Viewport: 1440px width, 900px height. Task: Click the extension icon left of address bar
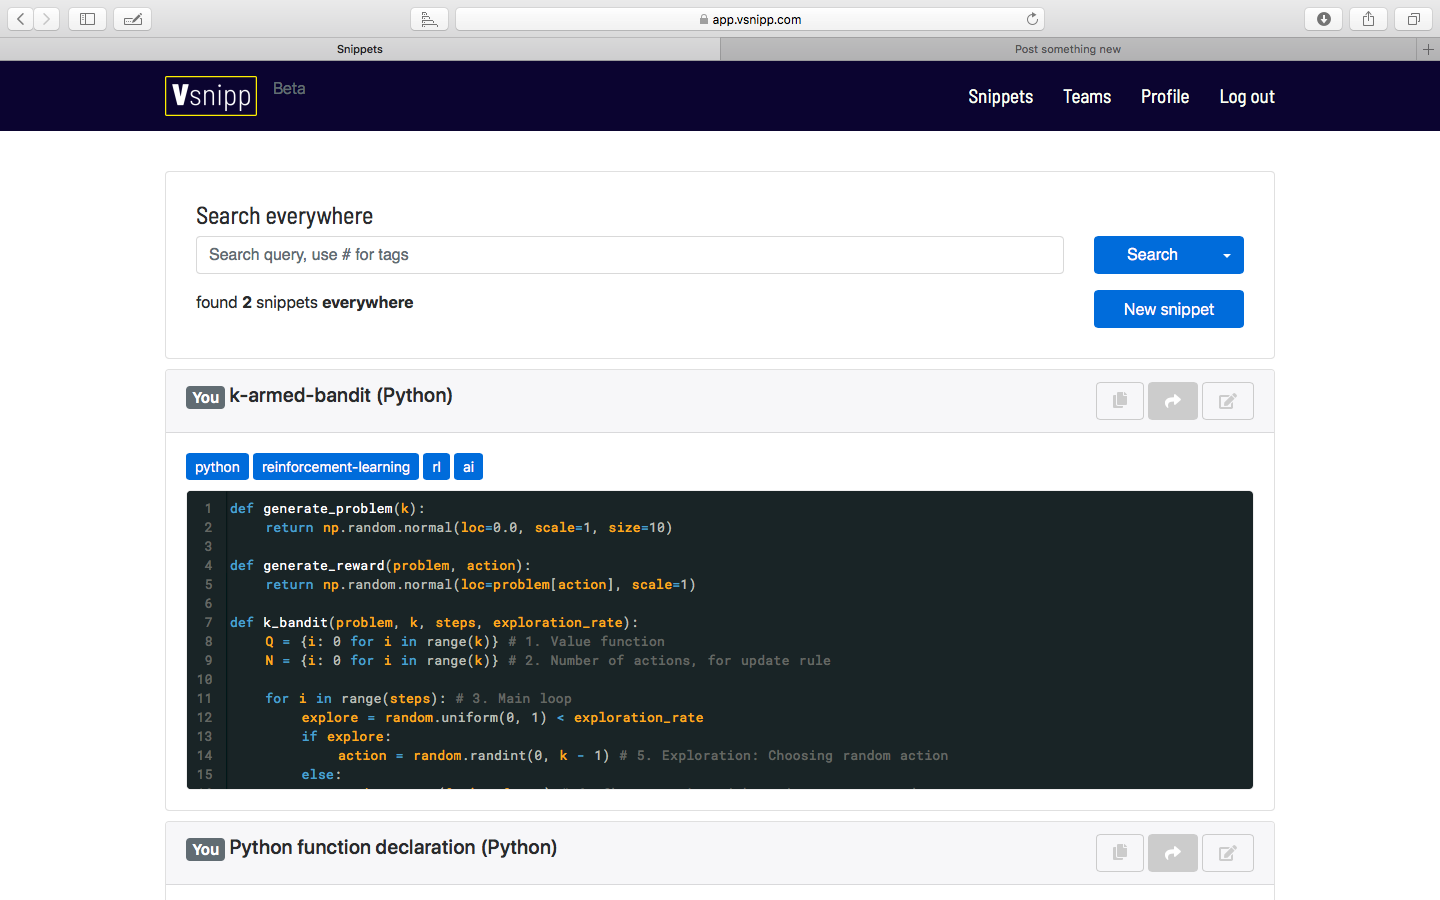[x=429, y=19]
